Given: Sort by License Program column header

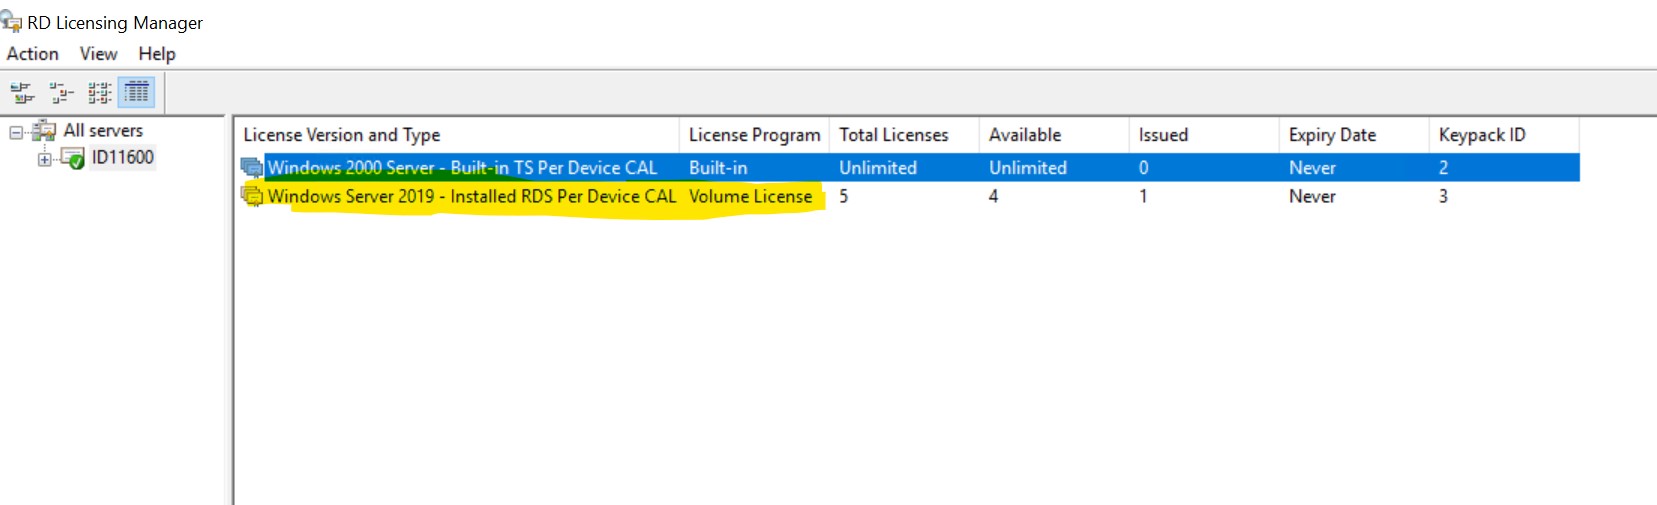Looking at the screenshot, I should tap(754, 135).
